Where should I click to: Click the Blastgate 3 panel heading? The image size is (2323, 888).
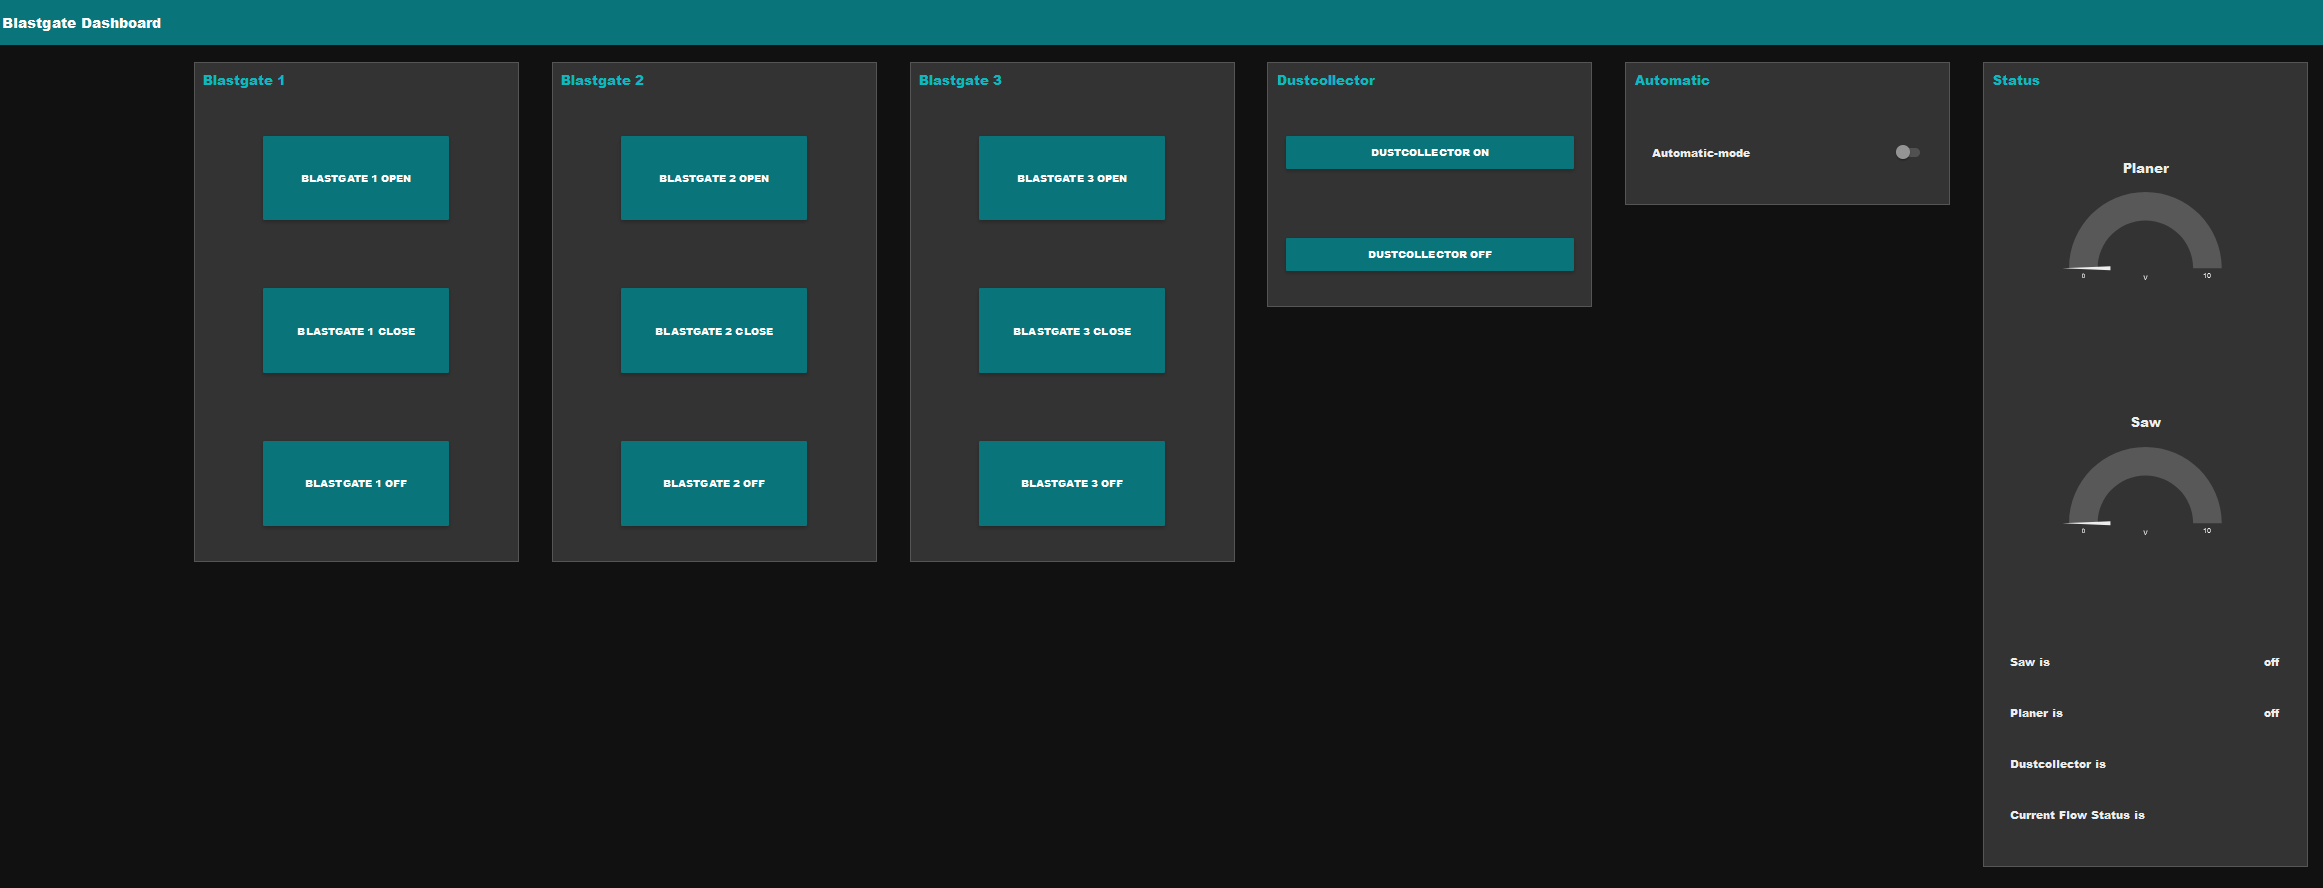[x=960, y=80]
